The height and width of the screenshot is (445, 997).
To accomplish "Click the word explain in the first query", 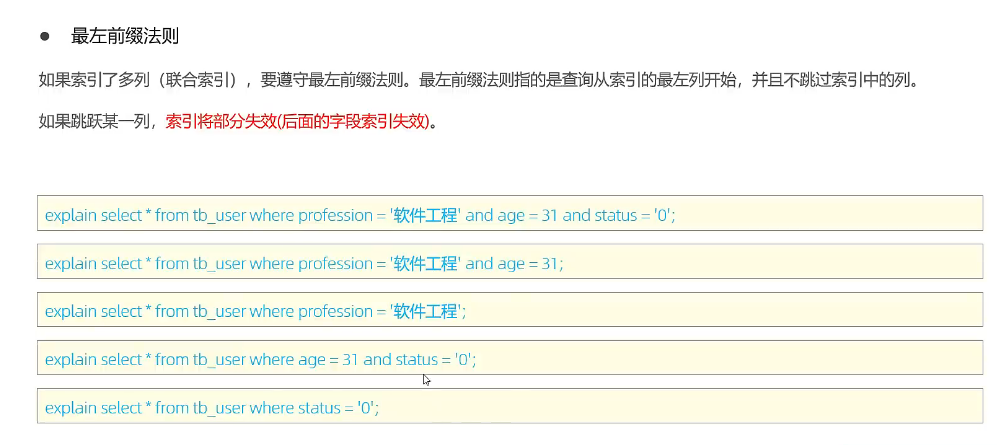I will pyautogui.click(x=71, y=215).
